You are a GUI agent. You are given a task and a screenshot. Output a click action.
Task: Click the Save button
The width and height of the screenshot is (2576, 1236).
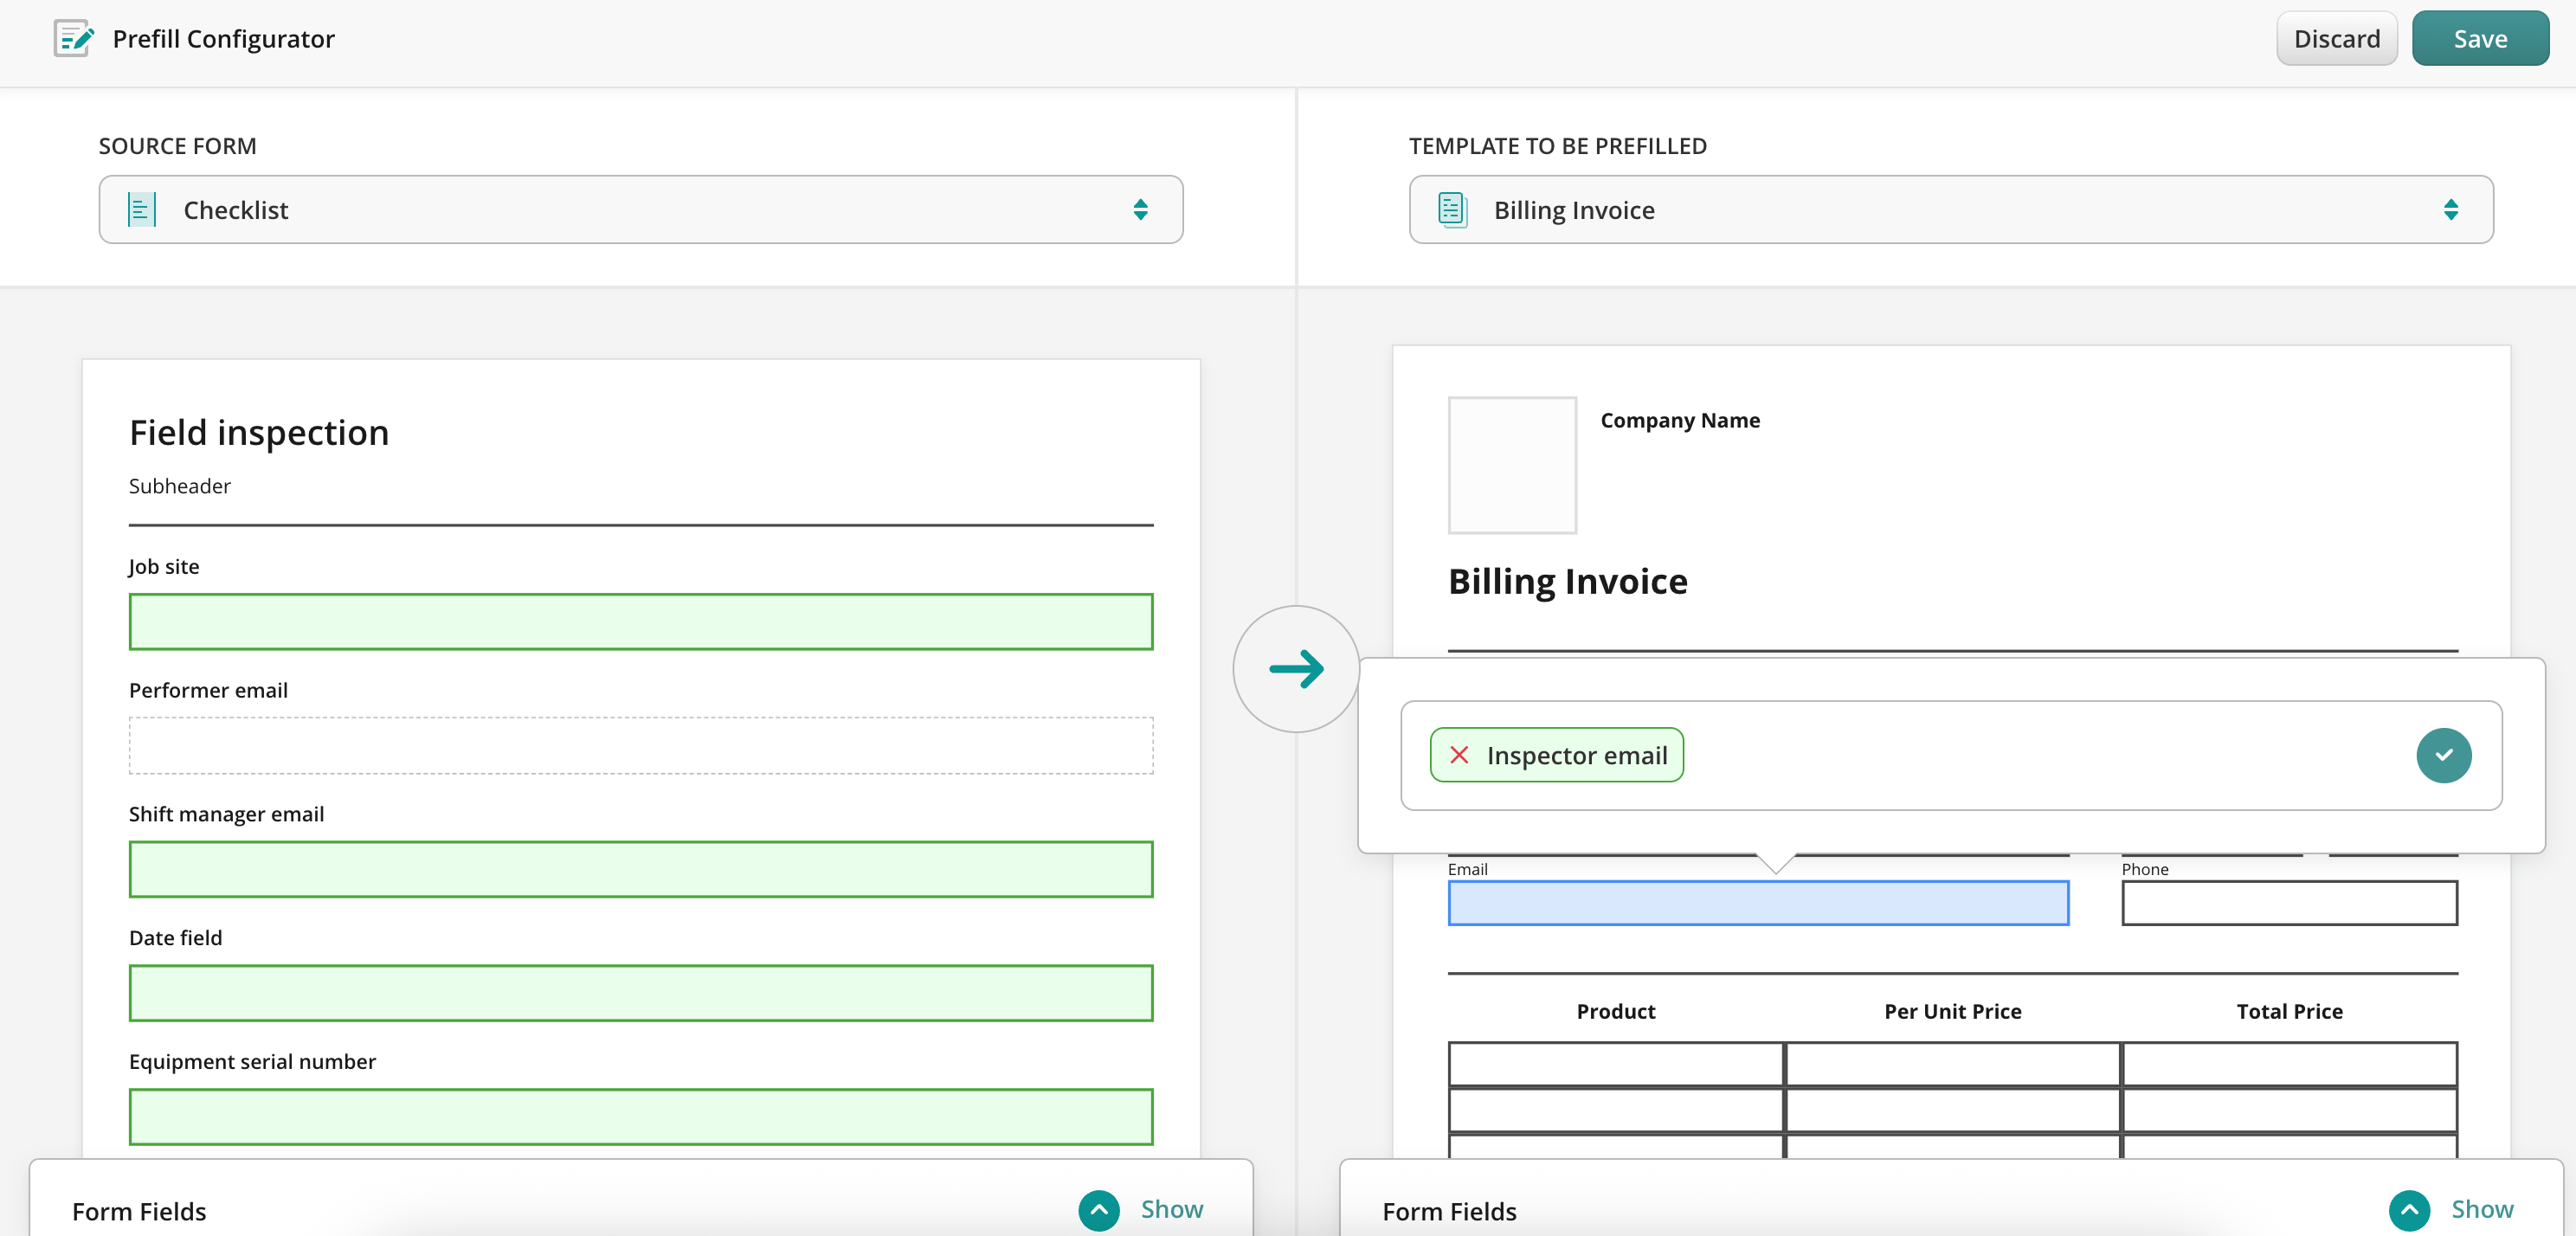pos(2479,39)
